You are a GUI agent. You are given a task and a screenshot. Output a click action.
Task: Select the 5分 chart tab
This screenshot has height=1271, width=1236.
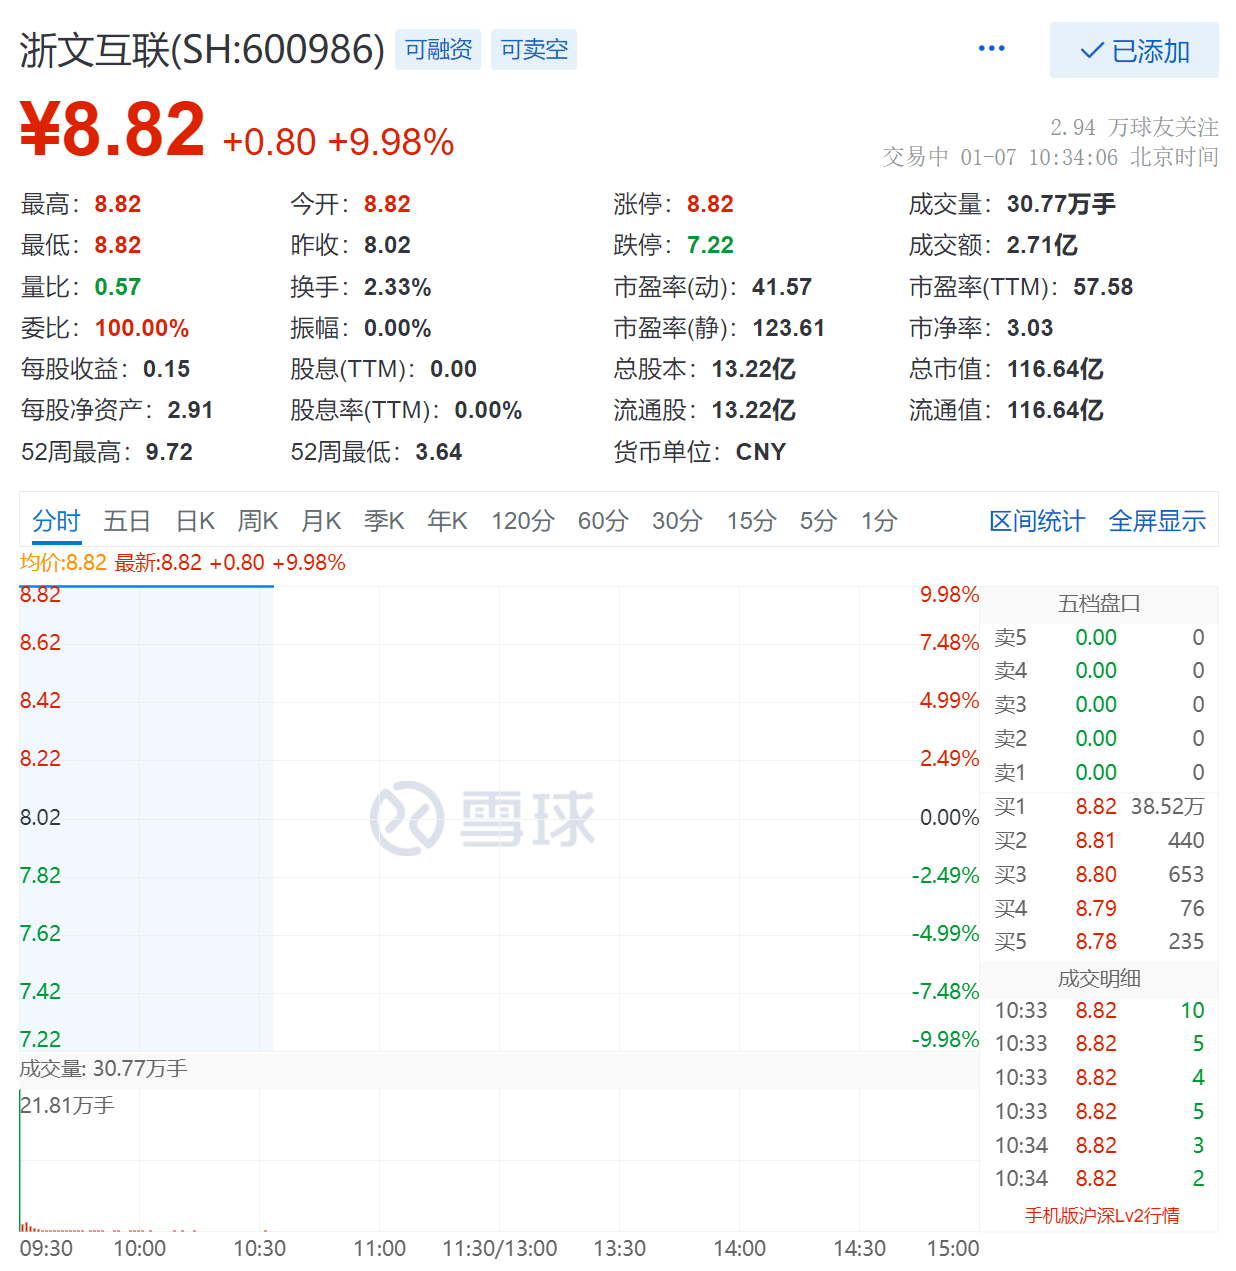(x=818, y=521)
